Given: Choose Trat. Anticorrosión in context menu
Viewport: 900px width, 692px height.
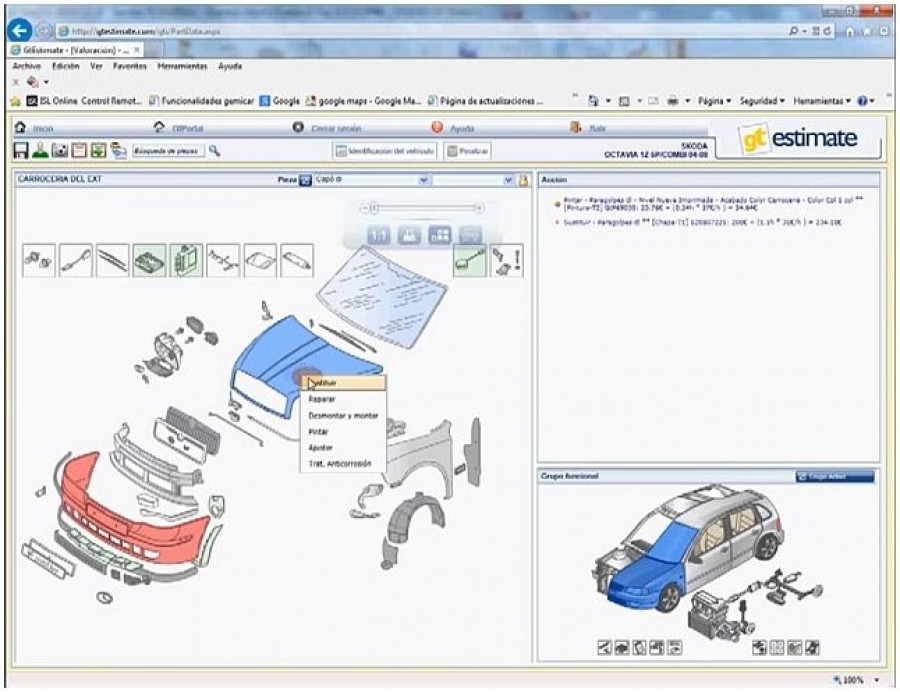Looking at the screenshot, I should pos(343,463).
